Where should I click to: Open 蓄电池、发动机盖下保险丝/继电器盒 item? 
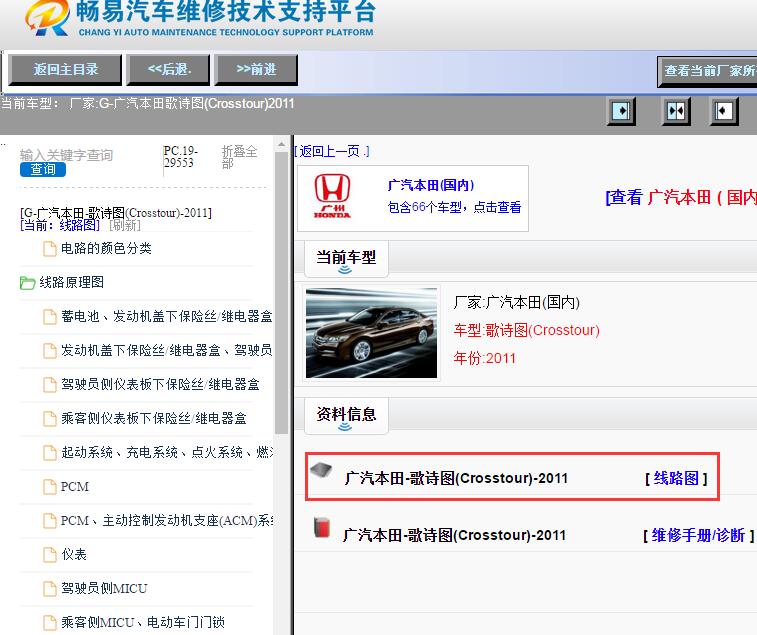click(167, 316)
